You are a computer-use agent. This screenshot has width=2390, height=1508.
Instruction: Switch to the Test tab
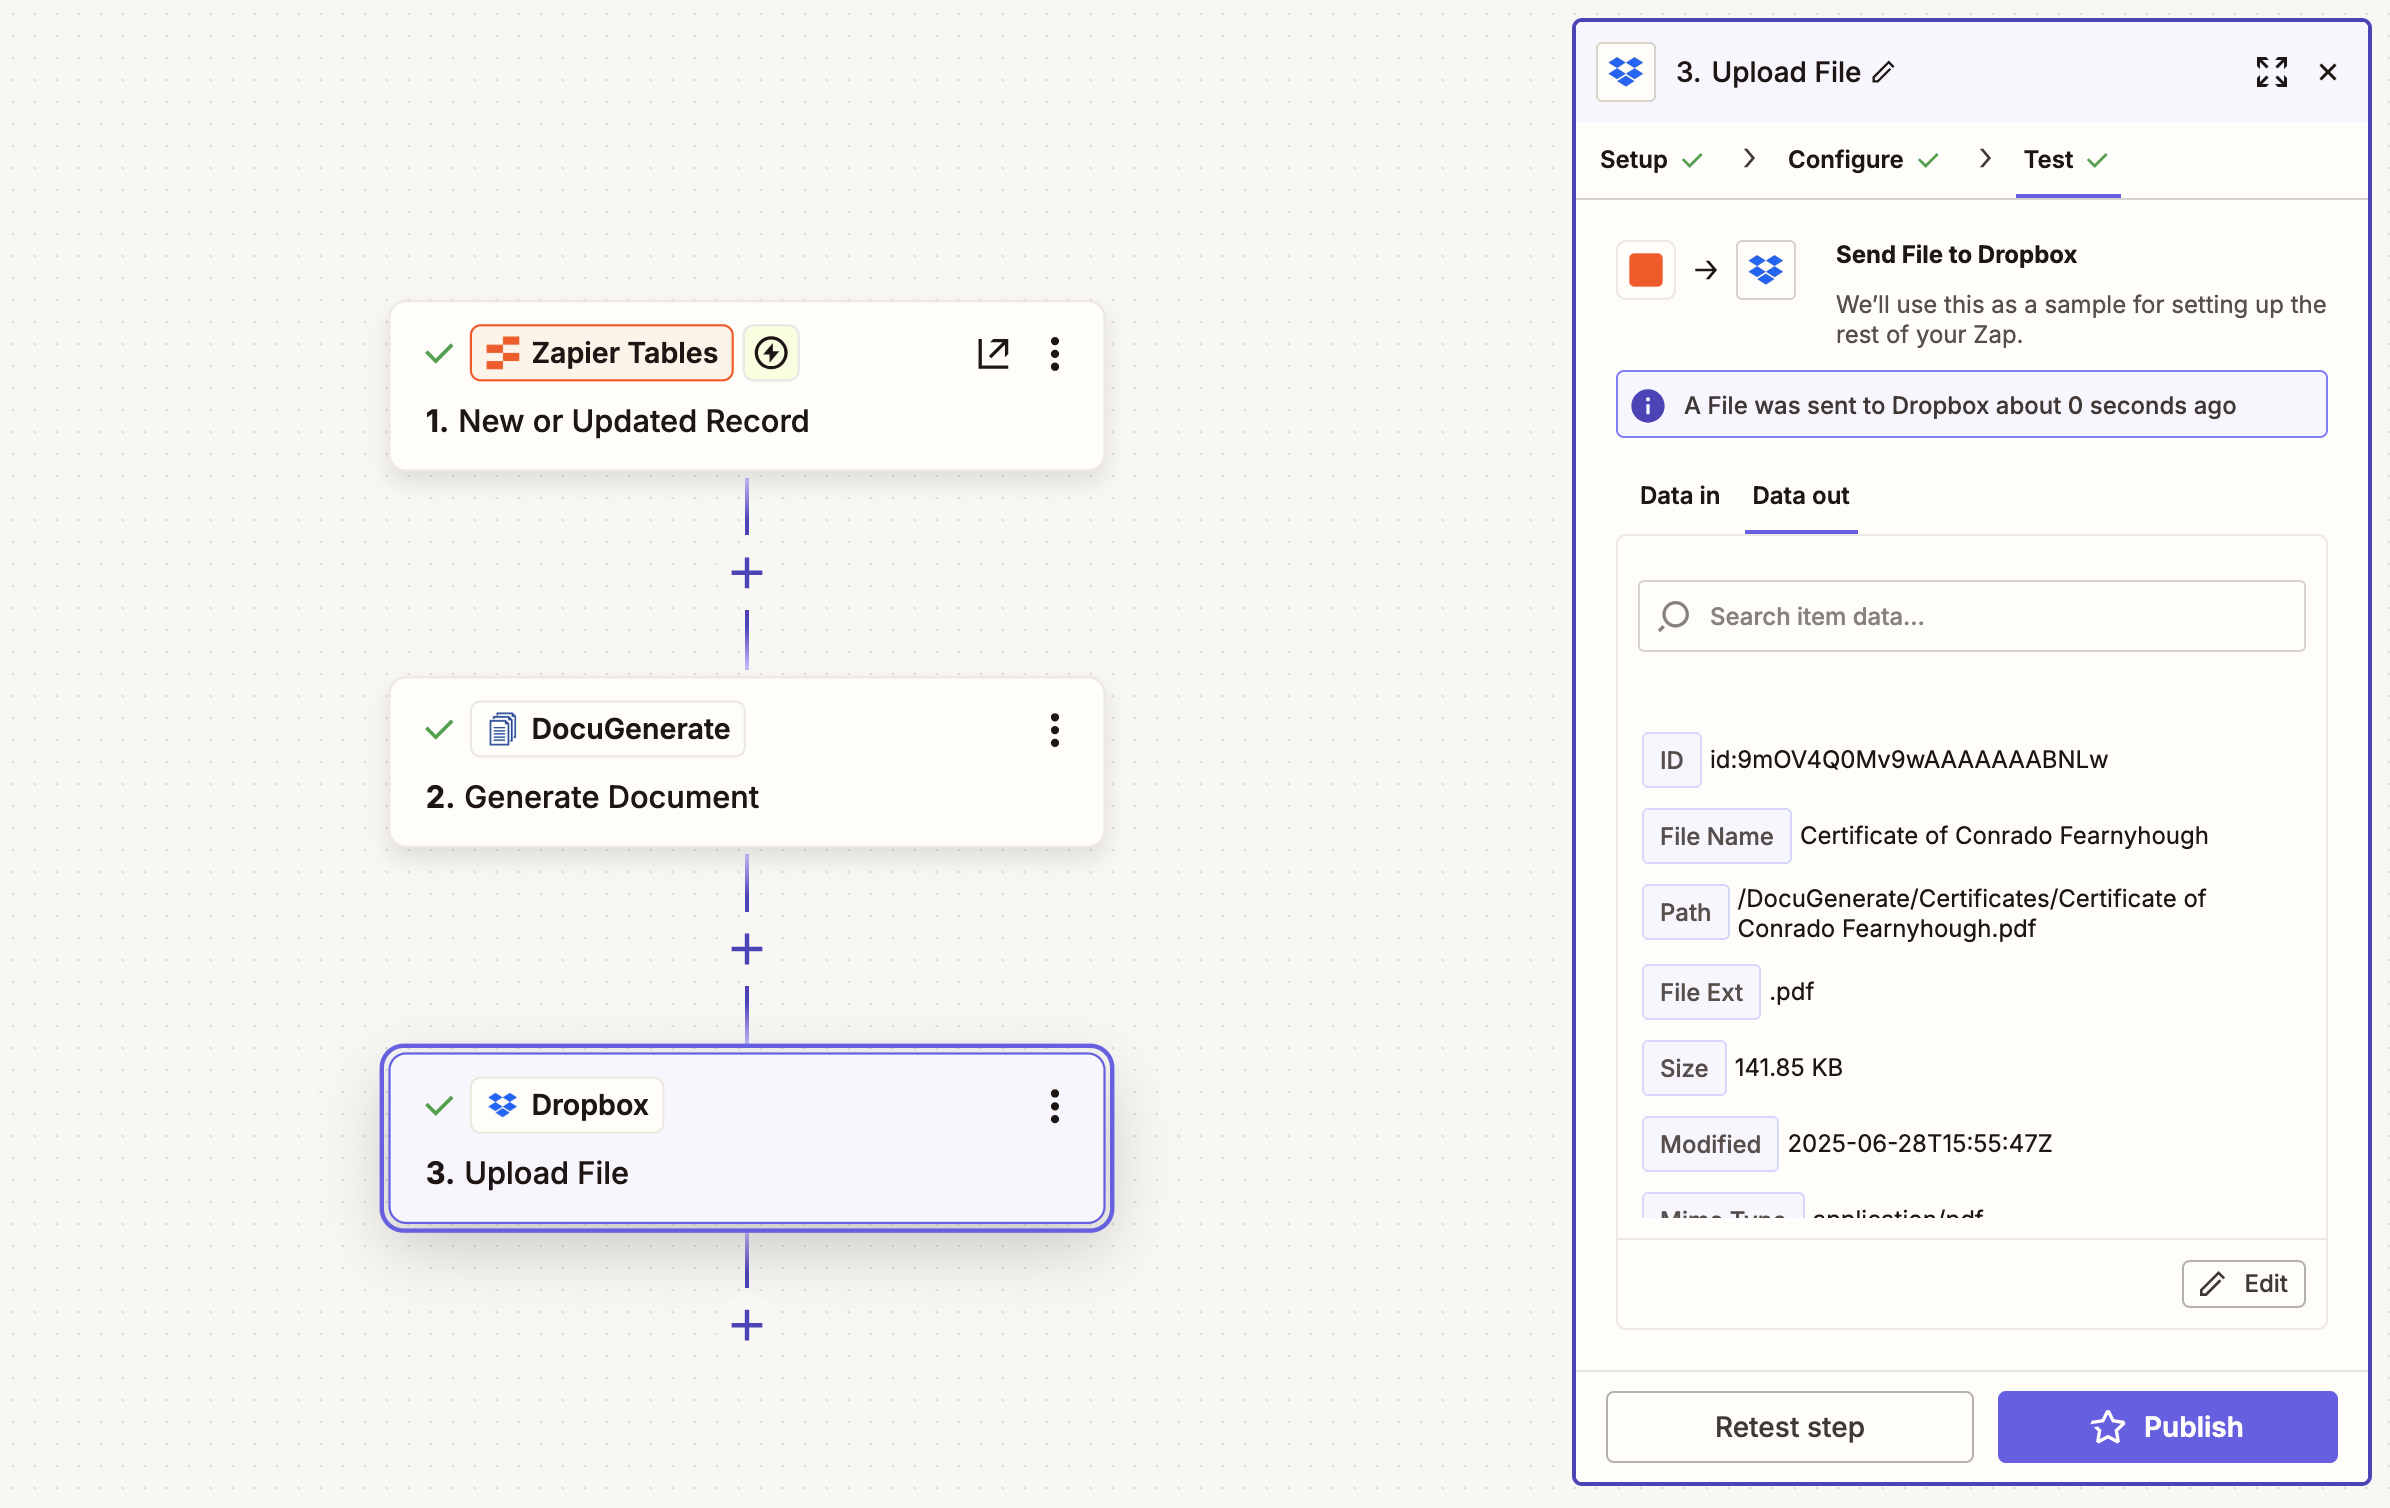[x=2066, y=160]
